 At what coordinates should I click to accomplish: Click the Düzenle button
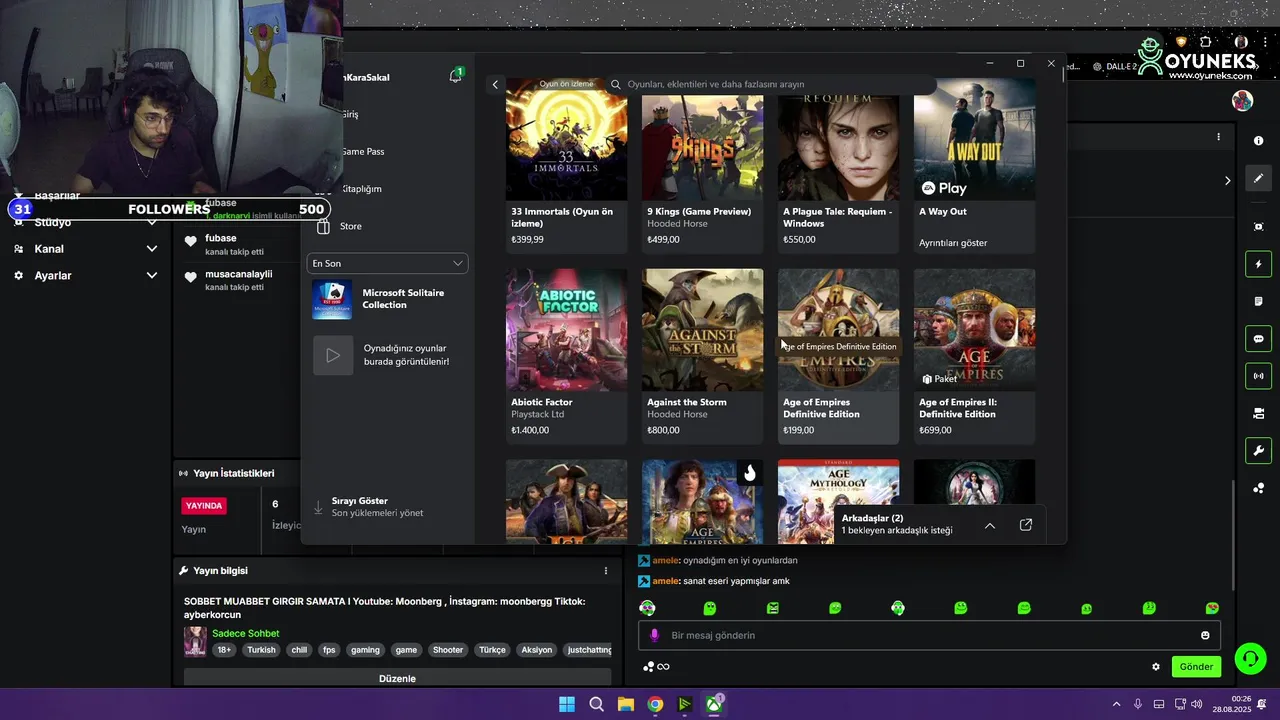click(397, 678)
